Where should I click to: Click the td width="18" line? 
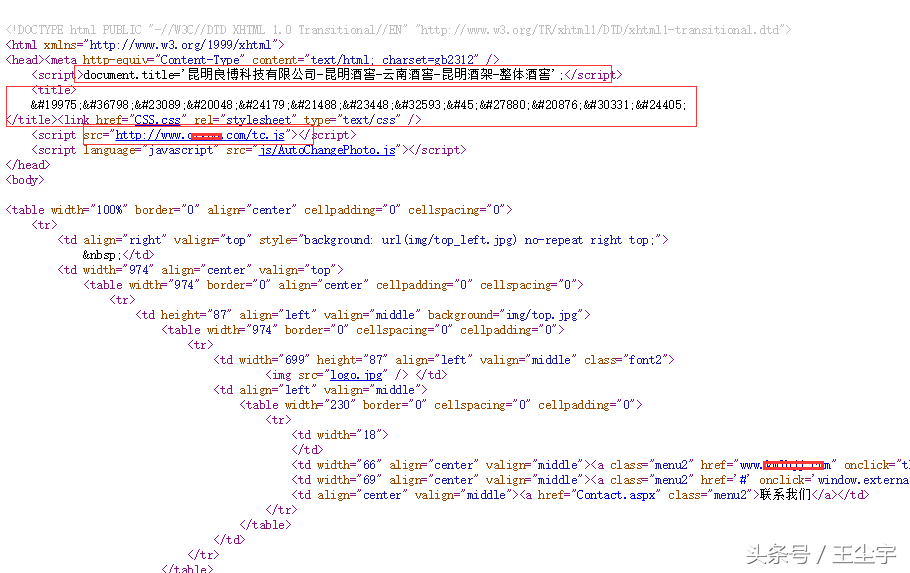pyautogui.click(x=340, y=435)
